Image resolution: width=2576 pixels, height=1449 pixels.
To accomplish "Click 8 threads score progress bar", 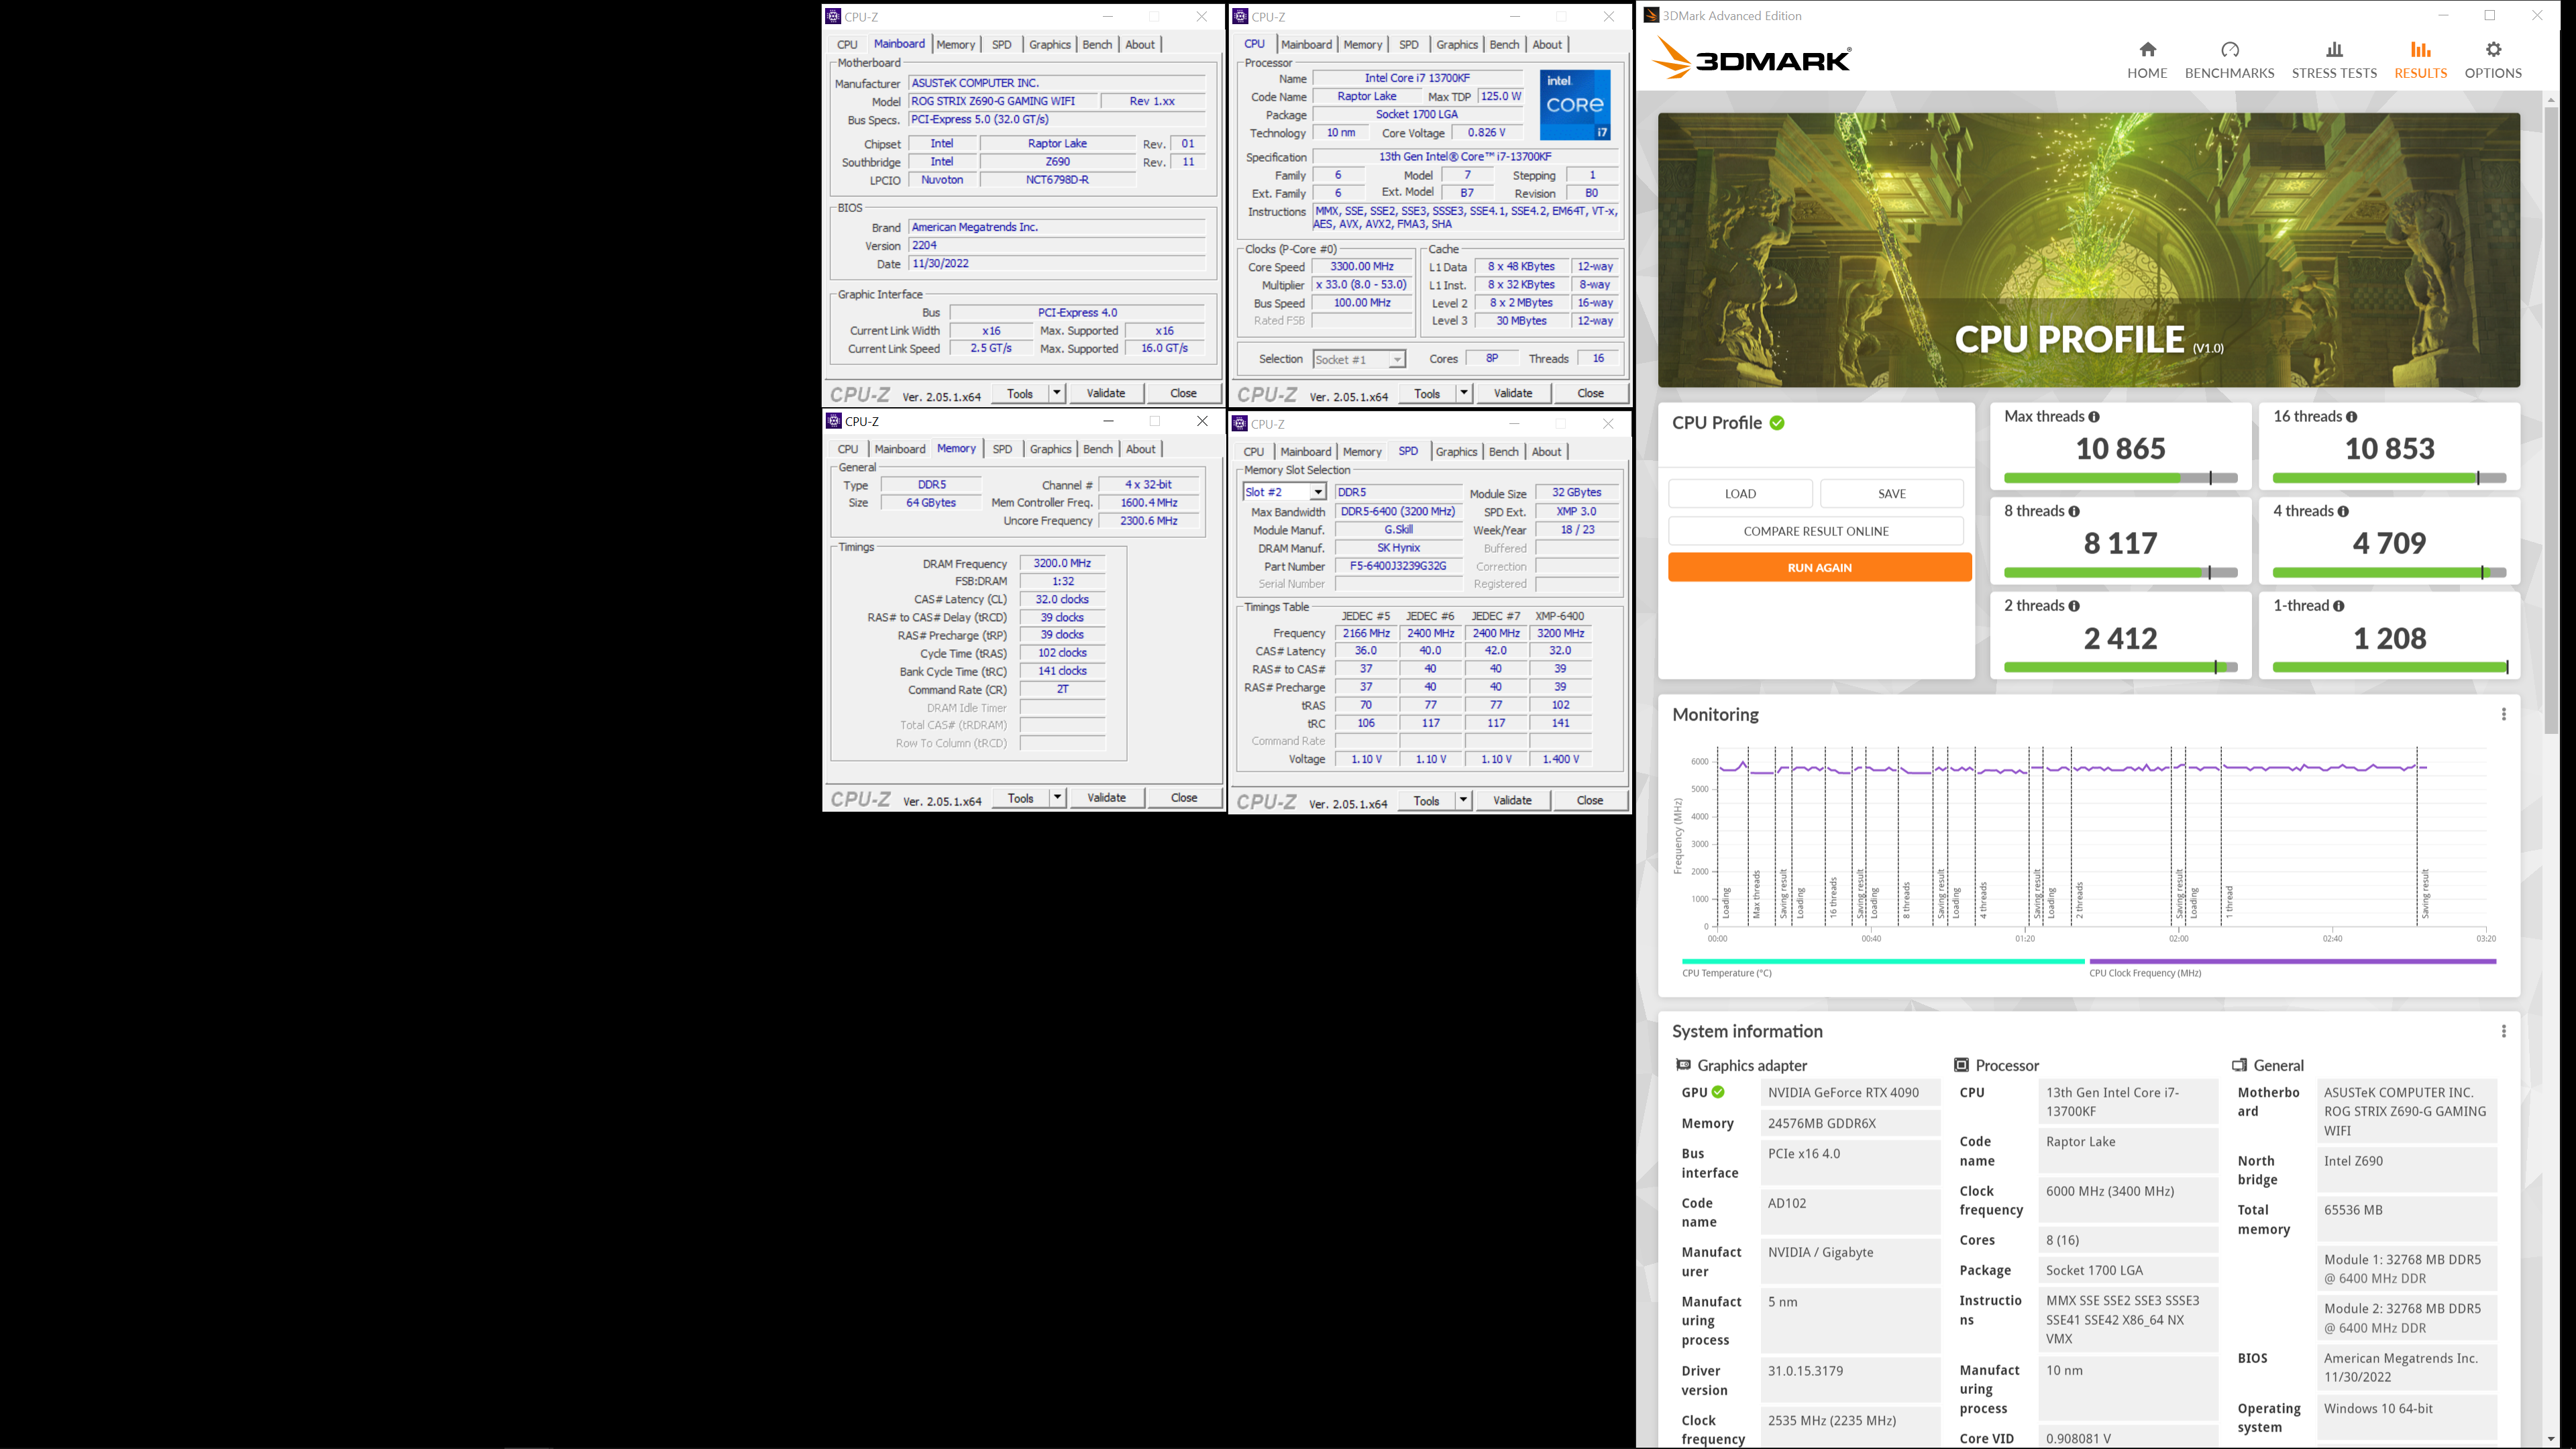I will [x=2120, y=573].
